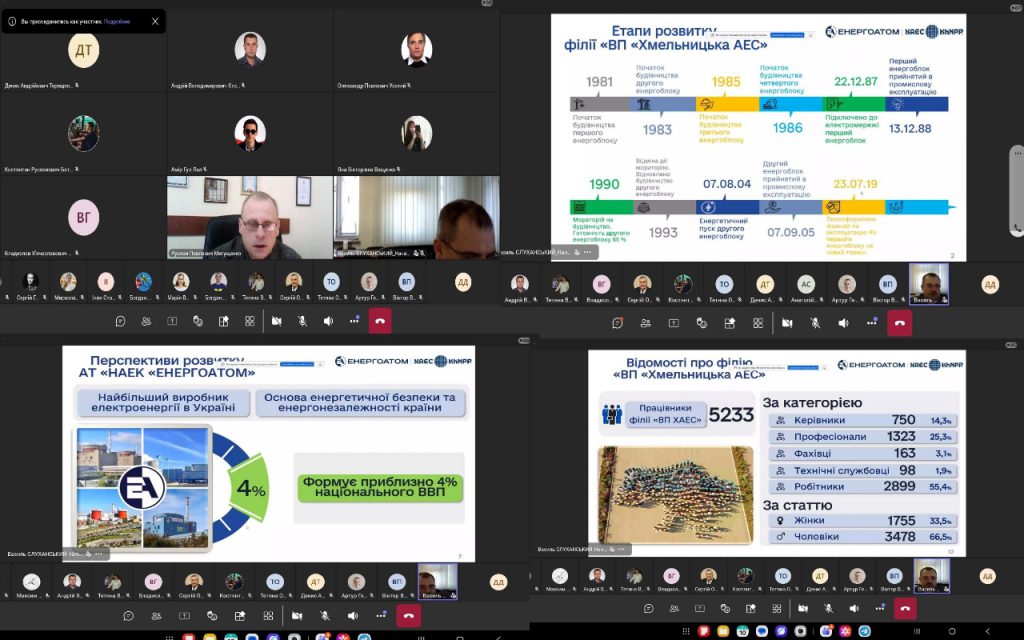Show participants in the 'Етапи розвитку' meeting
1024x640 pixels.
click(x=646, y=323)
